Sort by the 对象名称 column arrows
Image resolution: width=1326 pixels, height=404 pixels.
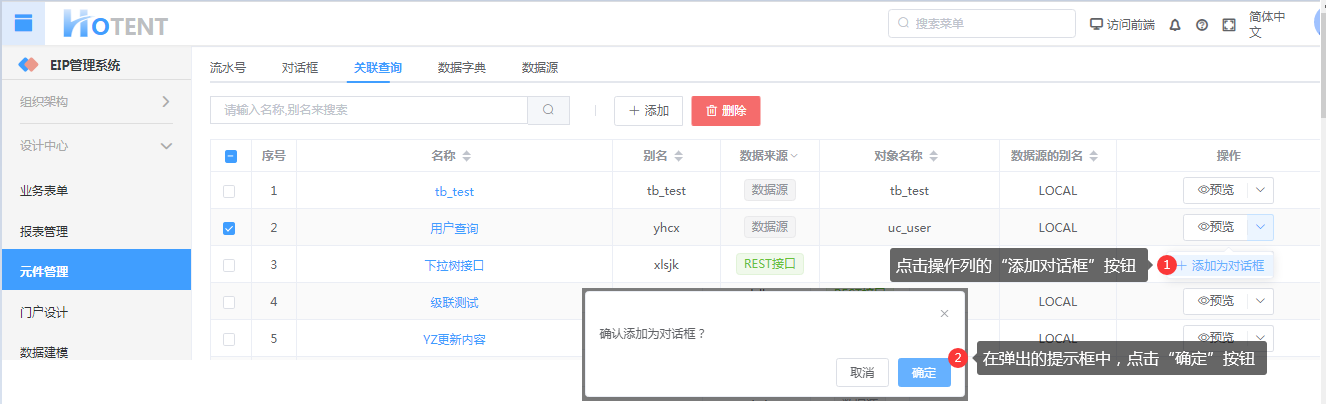click(934, 156)
